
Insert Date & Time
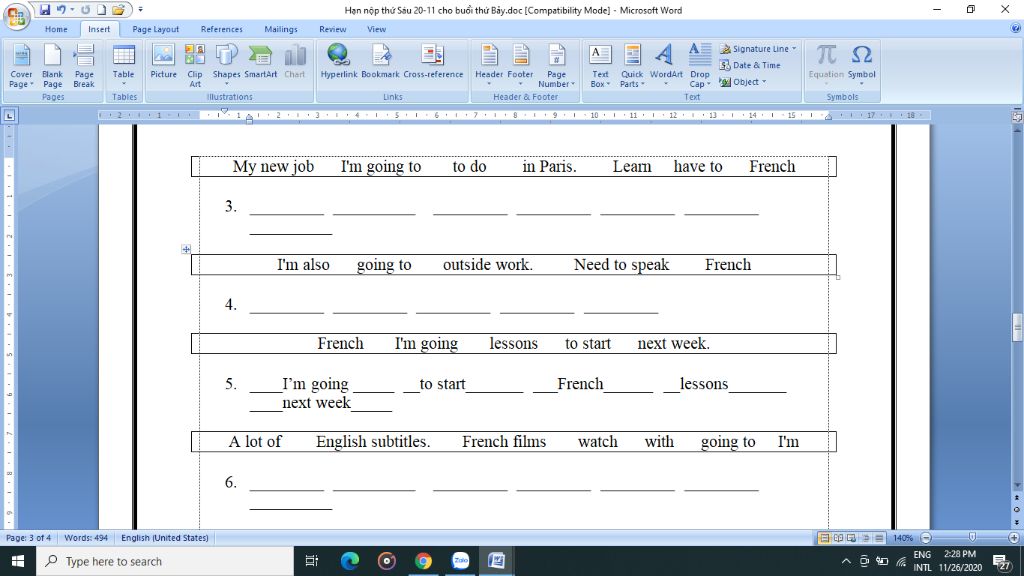click(750, 65)
